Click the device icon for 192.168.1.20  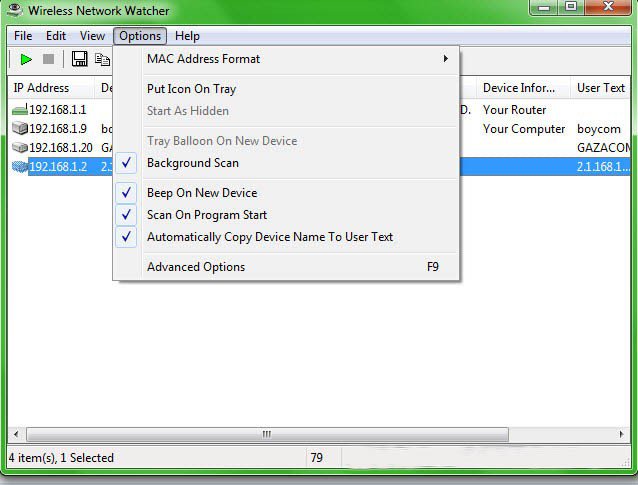(19, 148)
